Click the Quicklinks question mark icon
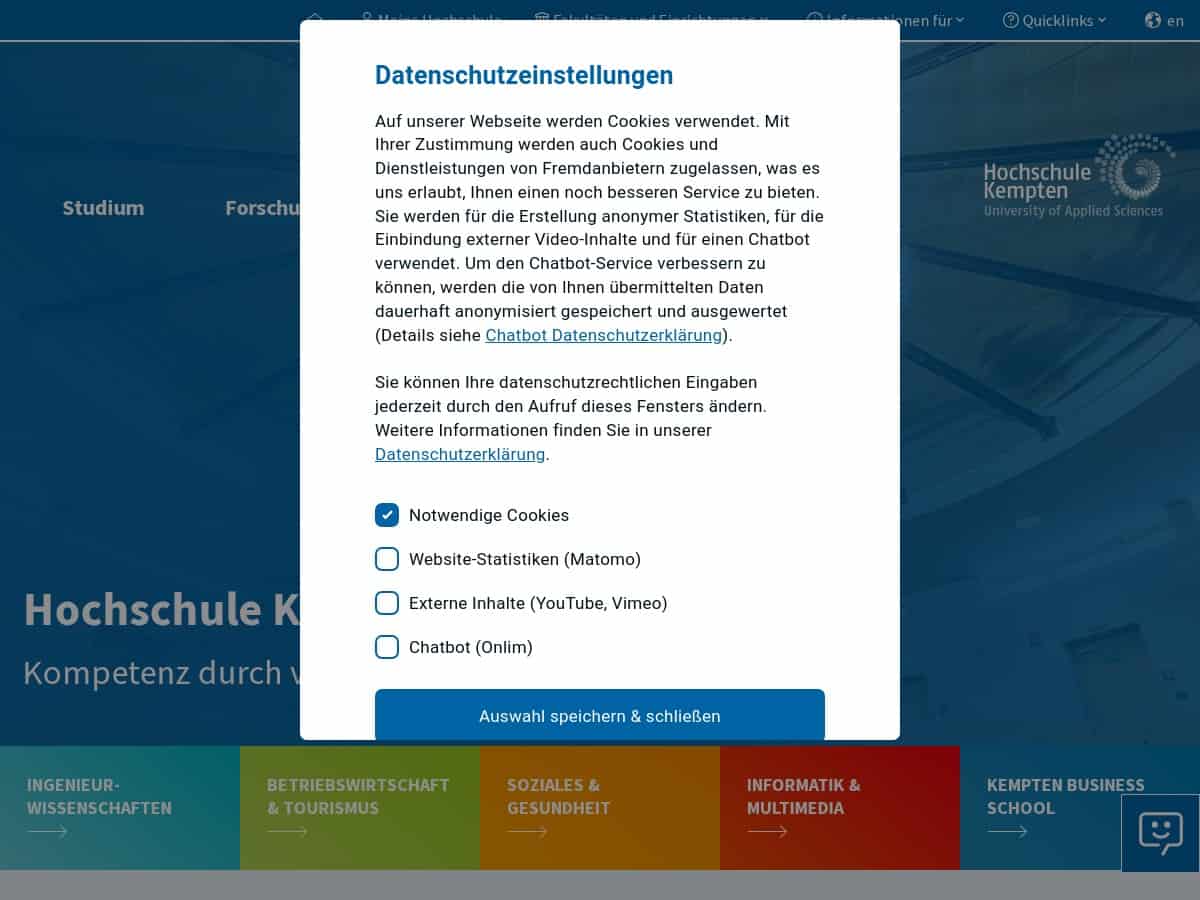 coord(1011,20)
